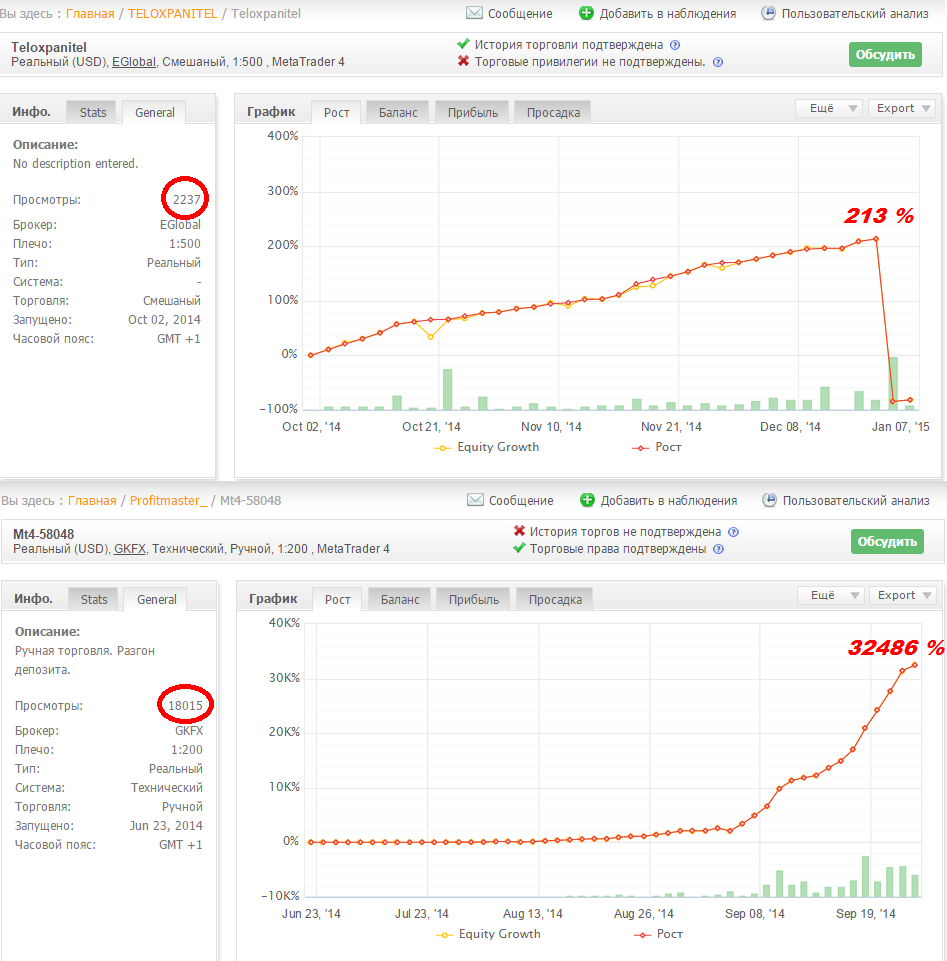Click help icon next to 'История торговли подтверждена'
947x961 pixels.
point(675,45)
